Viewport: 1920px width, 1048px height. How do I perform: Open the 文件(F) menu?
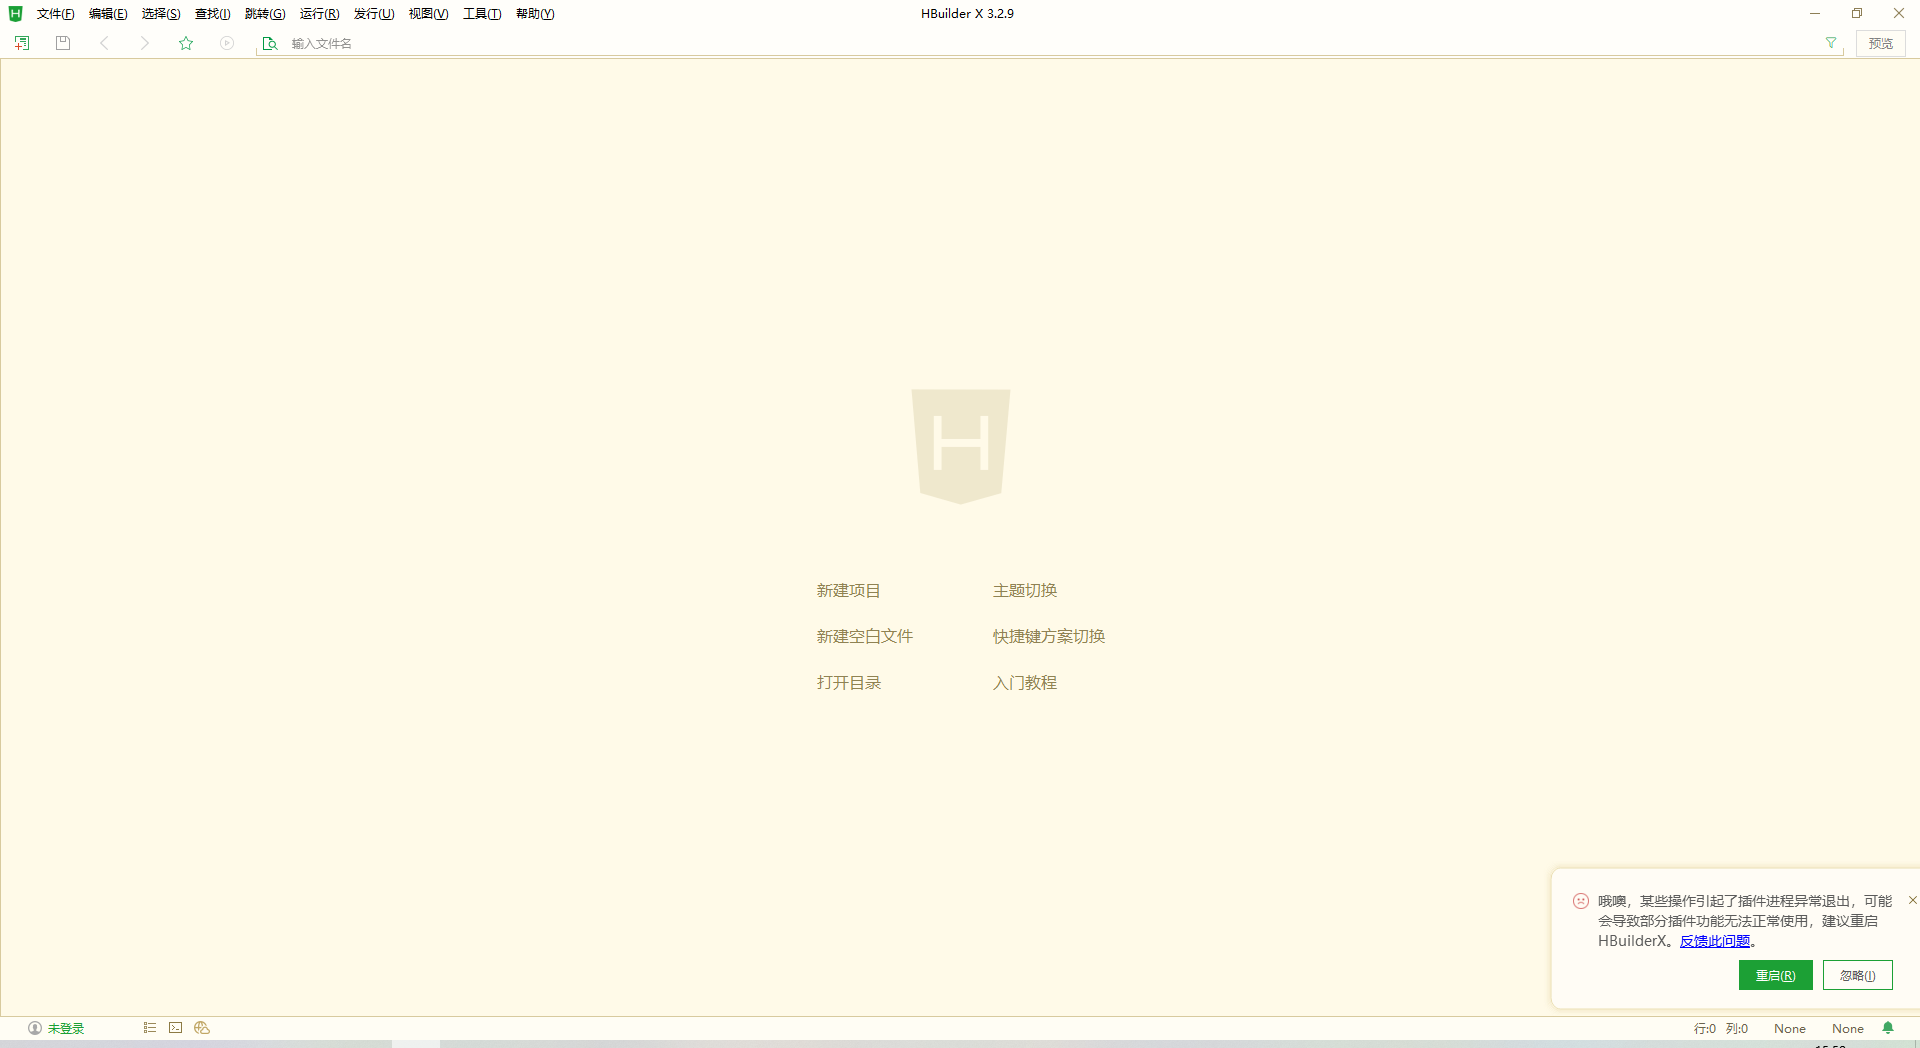click(x=55, y=14)
